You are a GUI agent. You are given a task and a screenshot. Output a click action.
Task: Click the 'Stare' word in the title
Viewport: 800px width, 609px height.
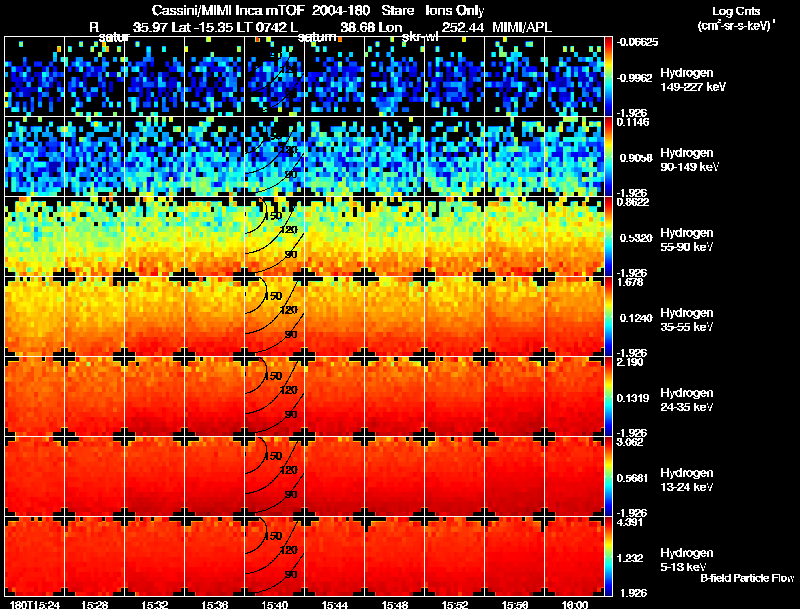[x=397, y=11]
